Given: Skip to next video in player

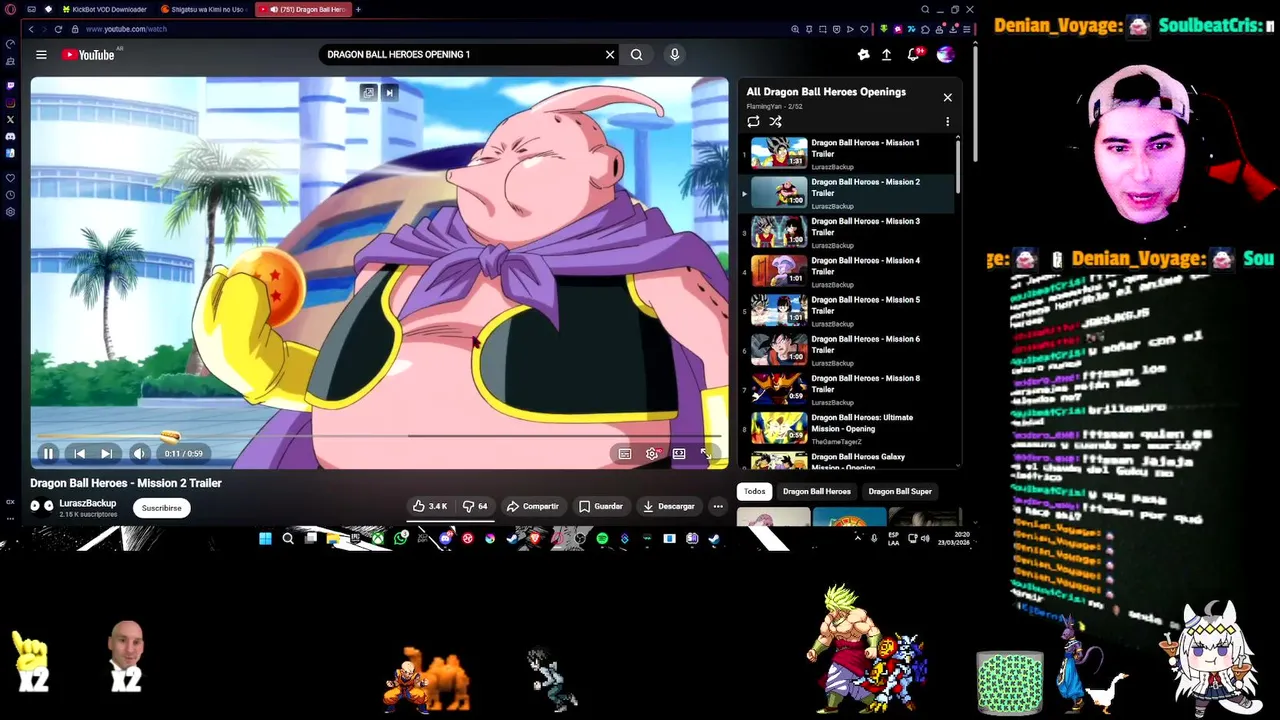Looking at the screenshot, I should pos(106,454).
